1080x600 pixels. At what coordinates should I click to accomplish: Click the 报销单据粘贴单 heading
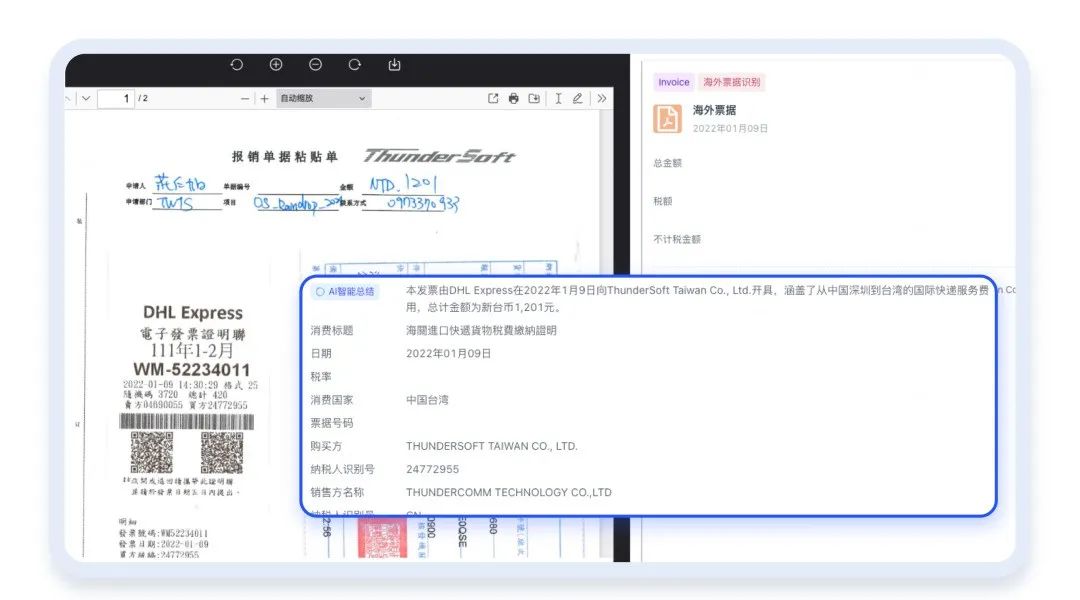pos(284,156)
